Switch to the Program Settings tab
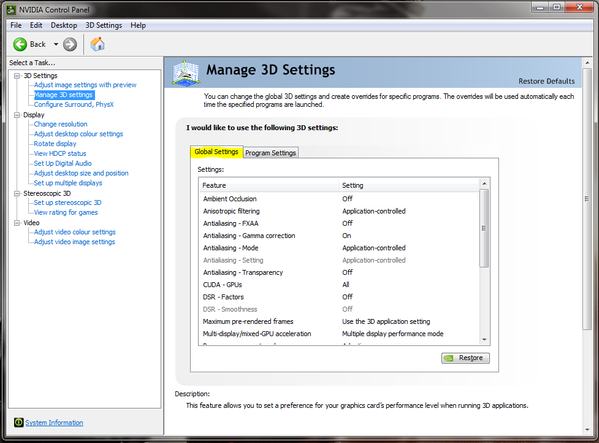This screenshot has height=443, width=599. coord(270,153)
